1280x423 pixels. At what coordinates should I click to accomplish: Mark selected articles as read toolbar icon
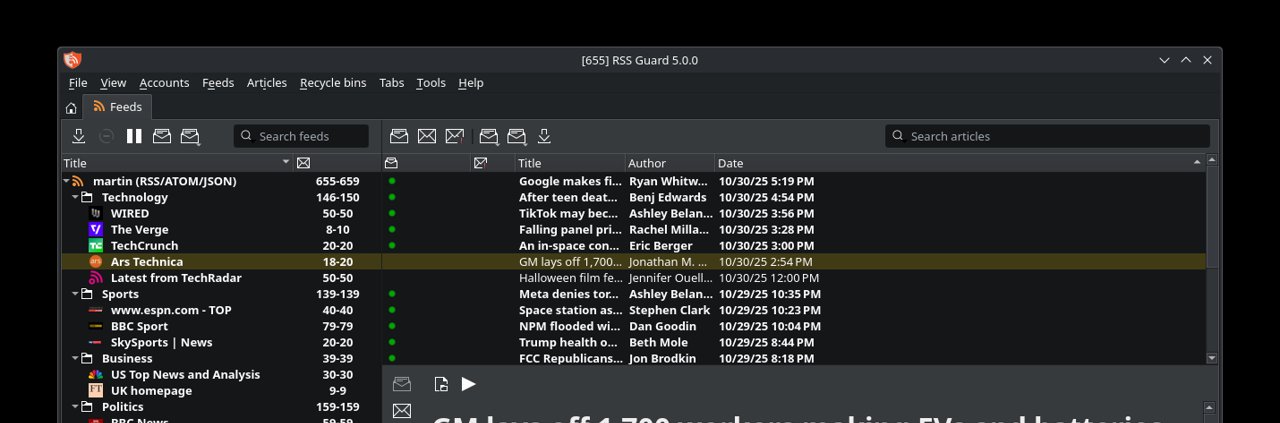tap(399, 136)
